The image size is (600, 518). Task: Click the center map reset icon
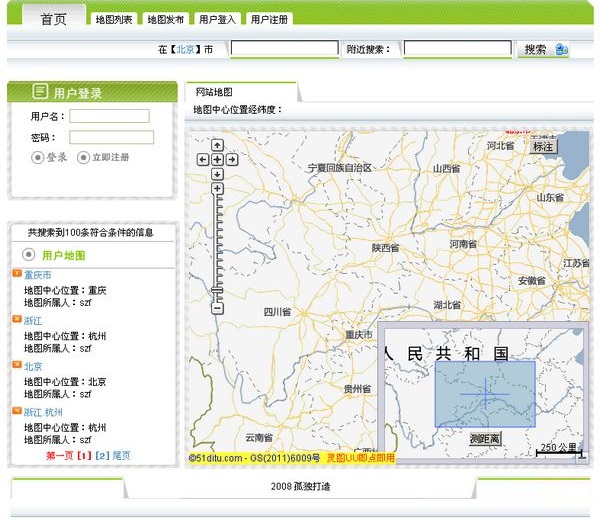(217, 159)
